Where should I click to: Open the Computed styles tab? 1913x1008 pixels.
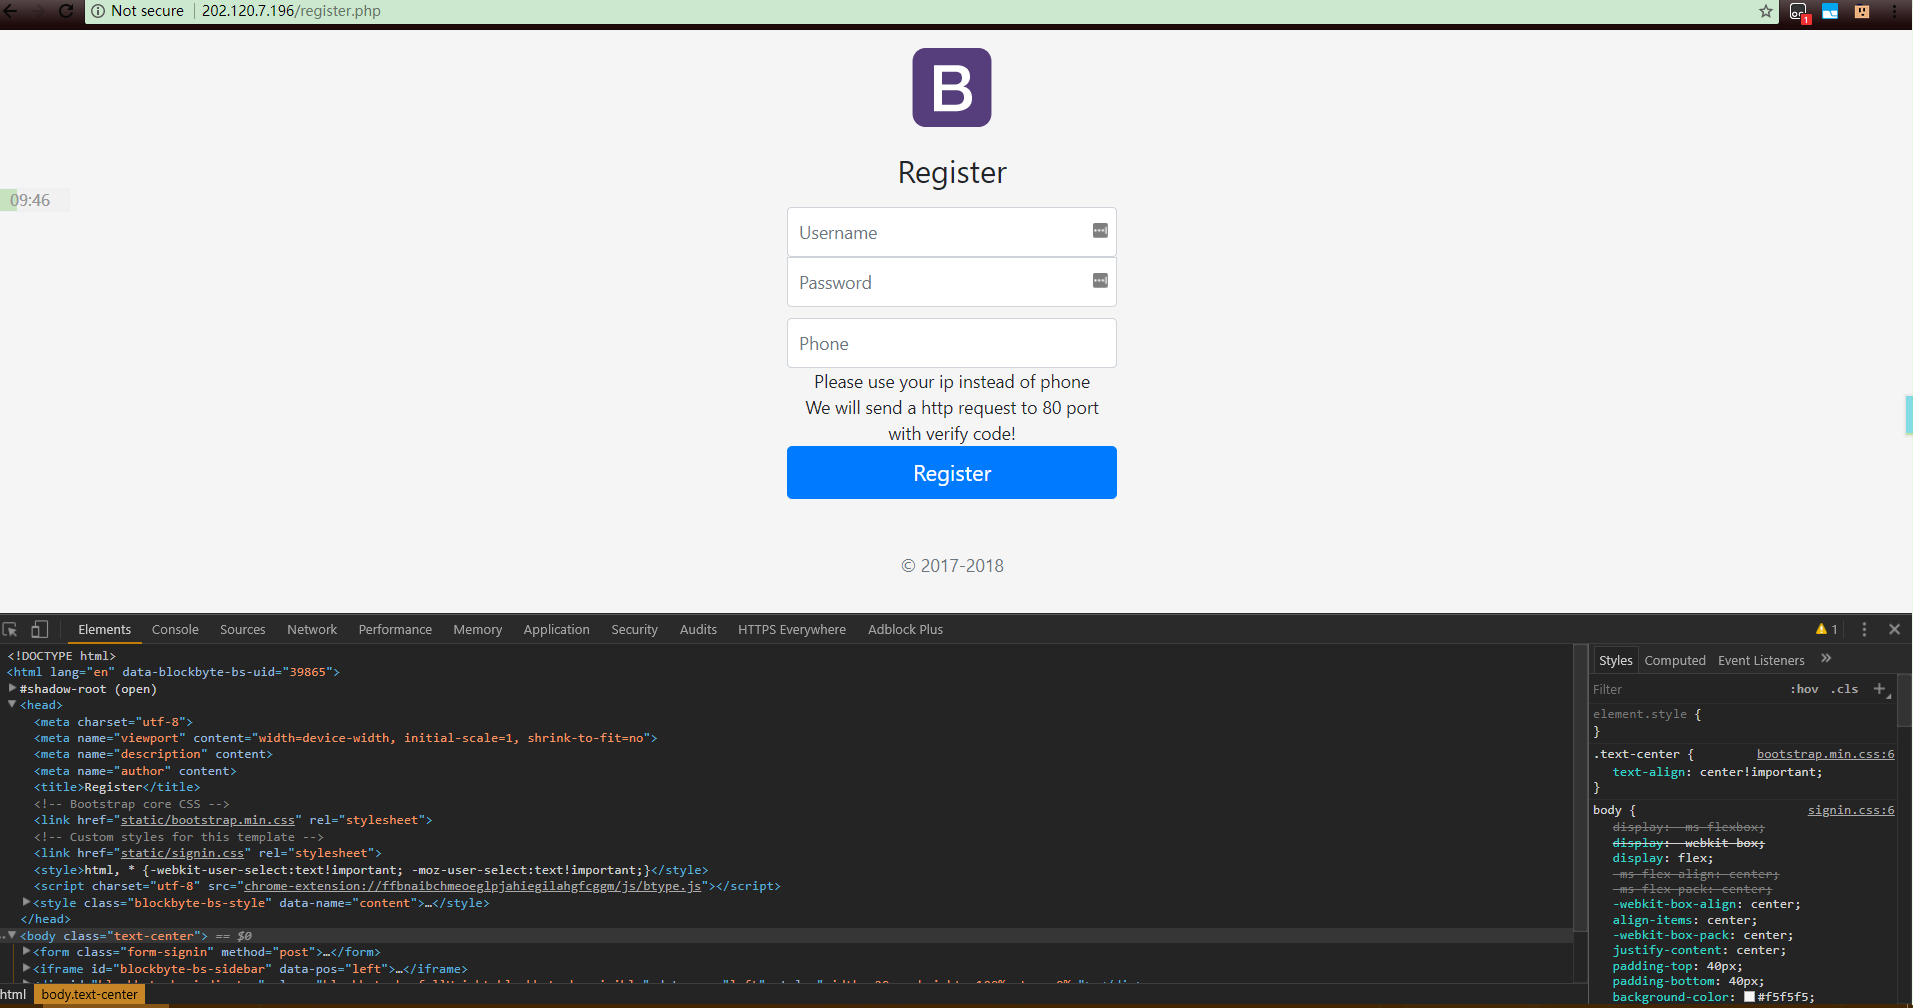[x=1674, y=660]
